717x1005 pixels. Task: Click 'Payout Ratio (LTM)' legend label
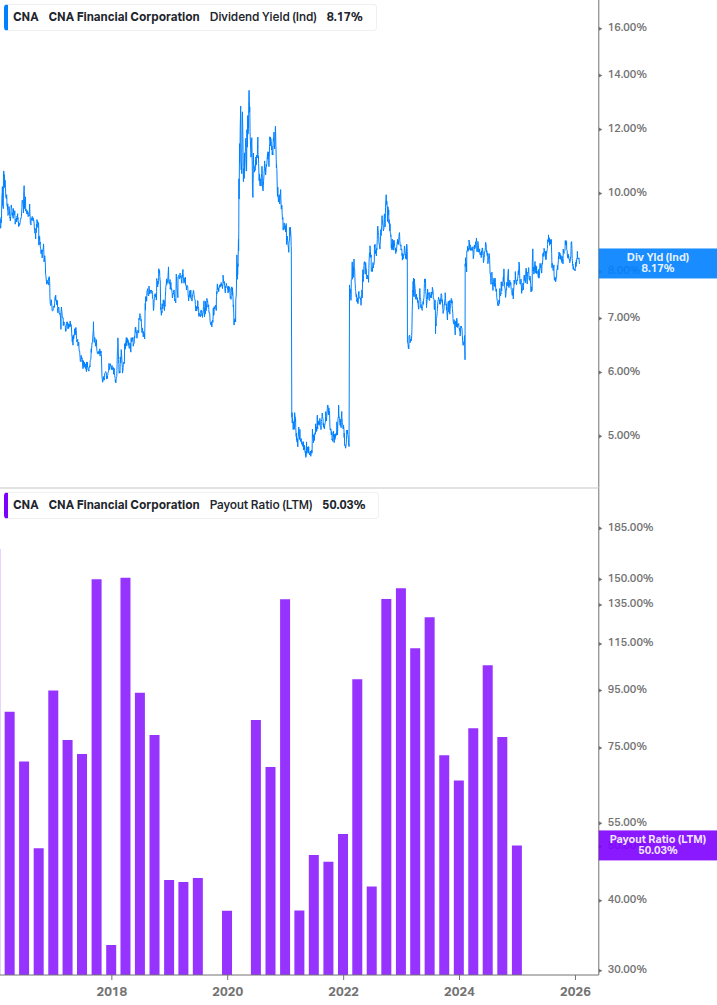261,505
